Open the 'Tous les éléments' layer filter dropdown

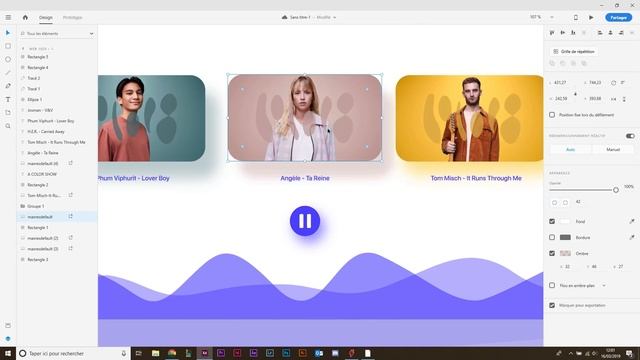click(57, 33)
